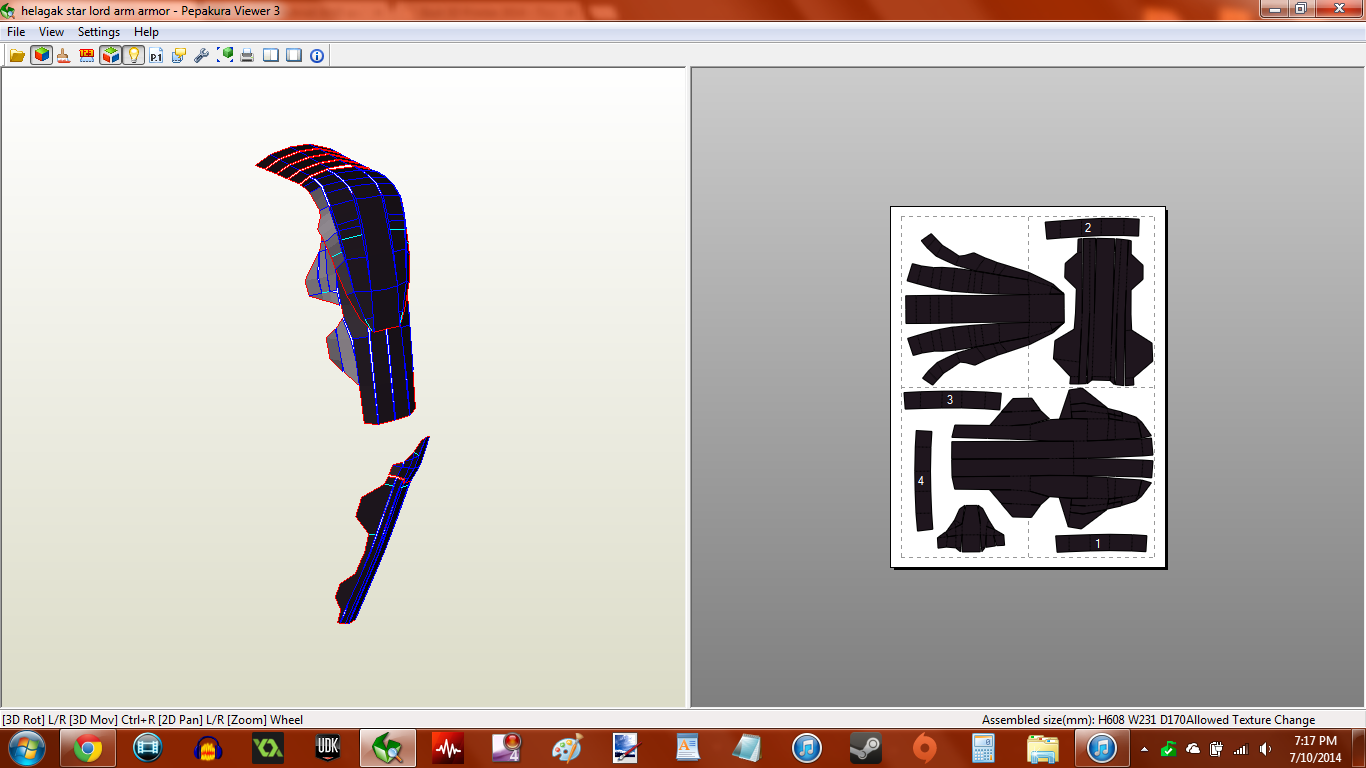
Task: Click the right split window layout icon
Action: 294,56
